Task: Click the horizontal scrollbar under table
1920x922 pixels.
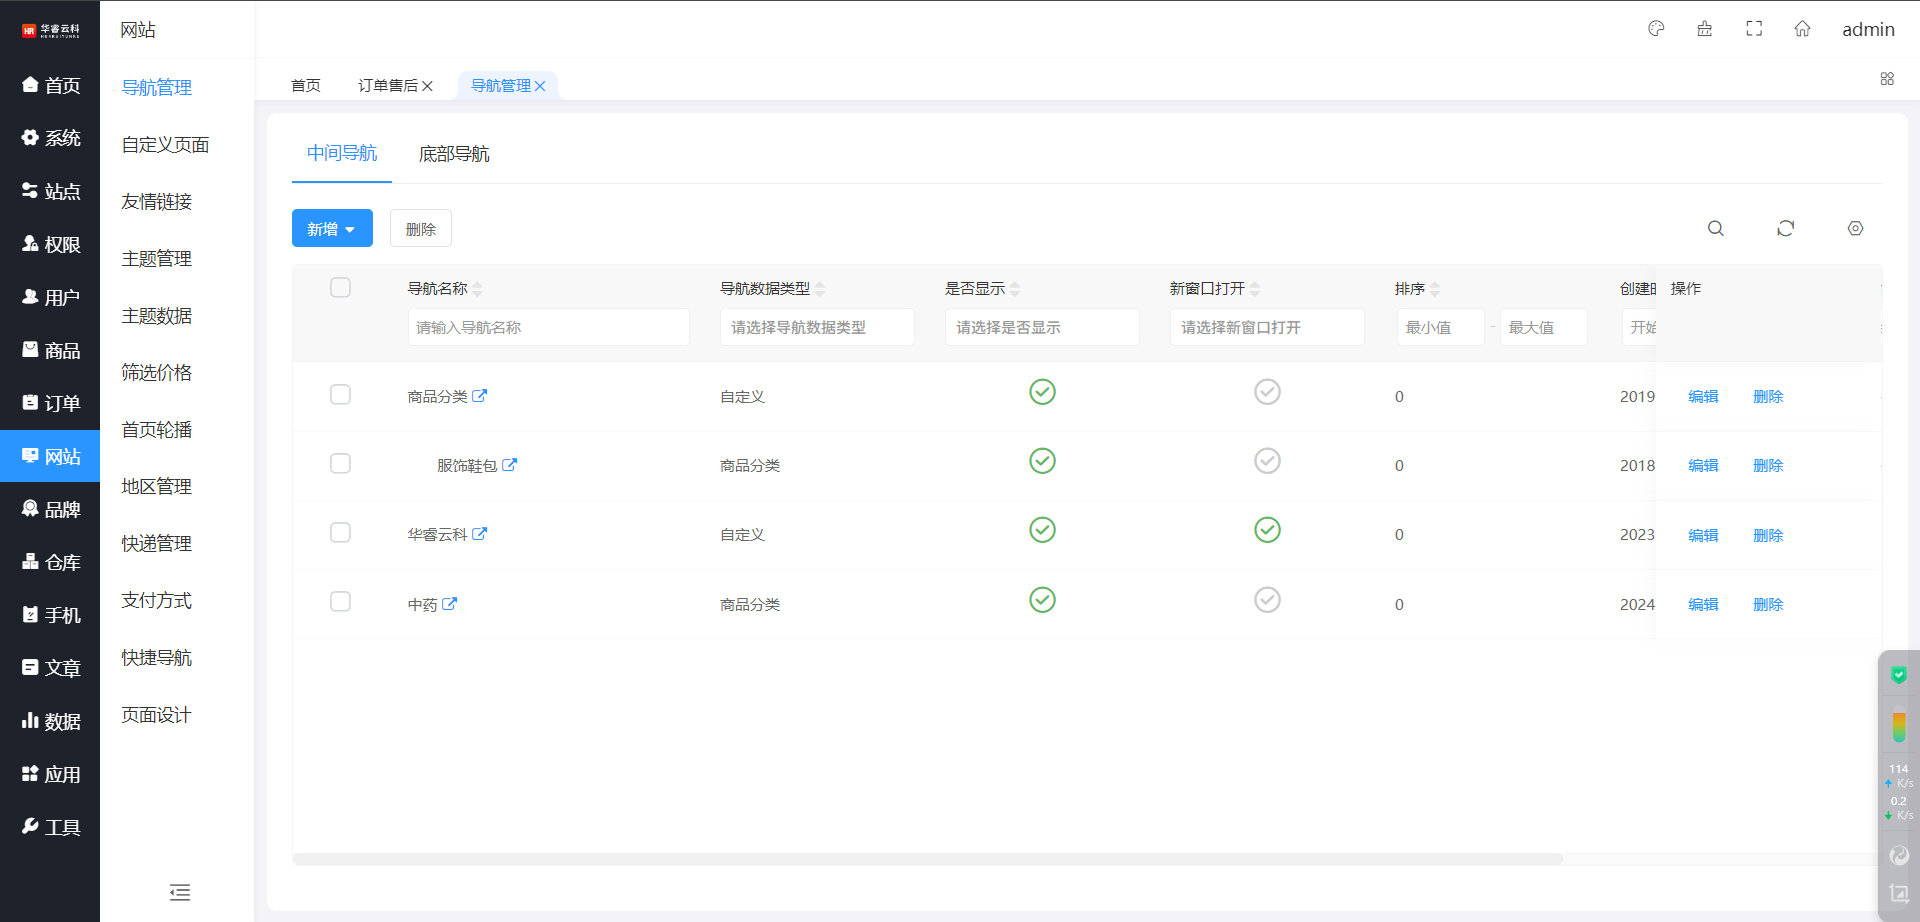Action: click(927, 859)
